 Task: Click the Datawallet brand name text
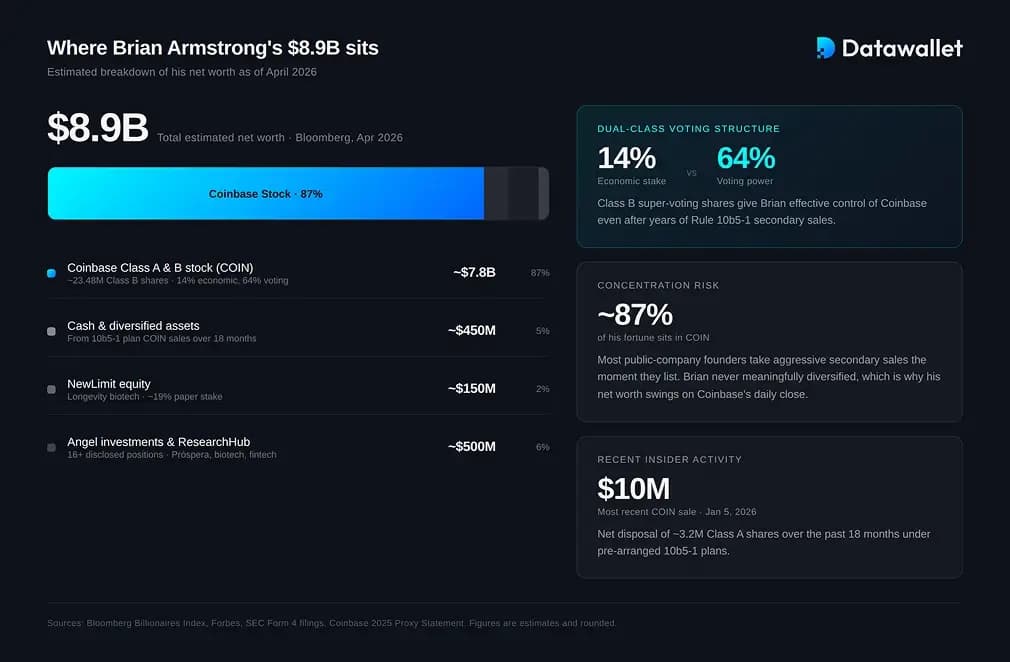[x=902, y=48]
